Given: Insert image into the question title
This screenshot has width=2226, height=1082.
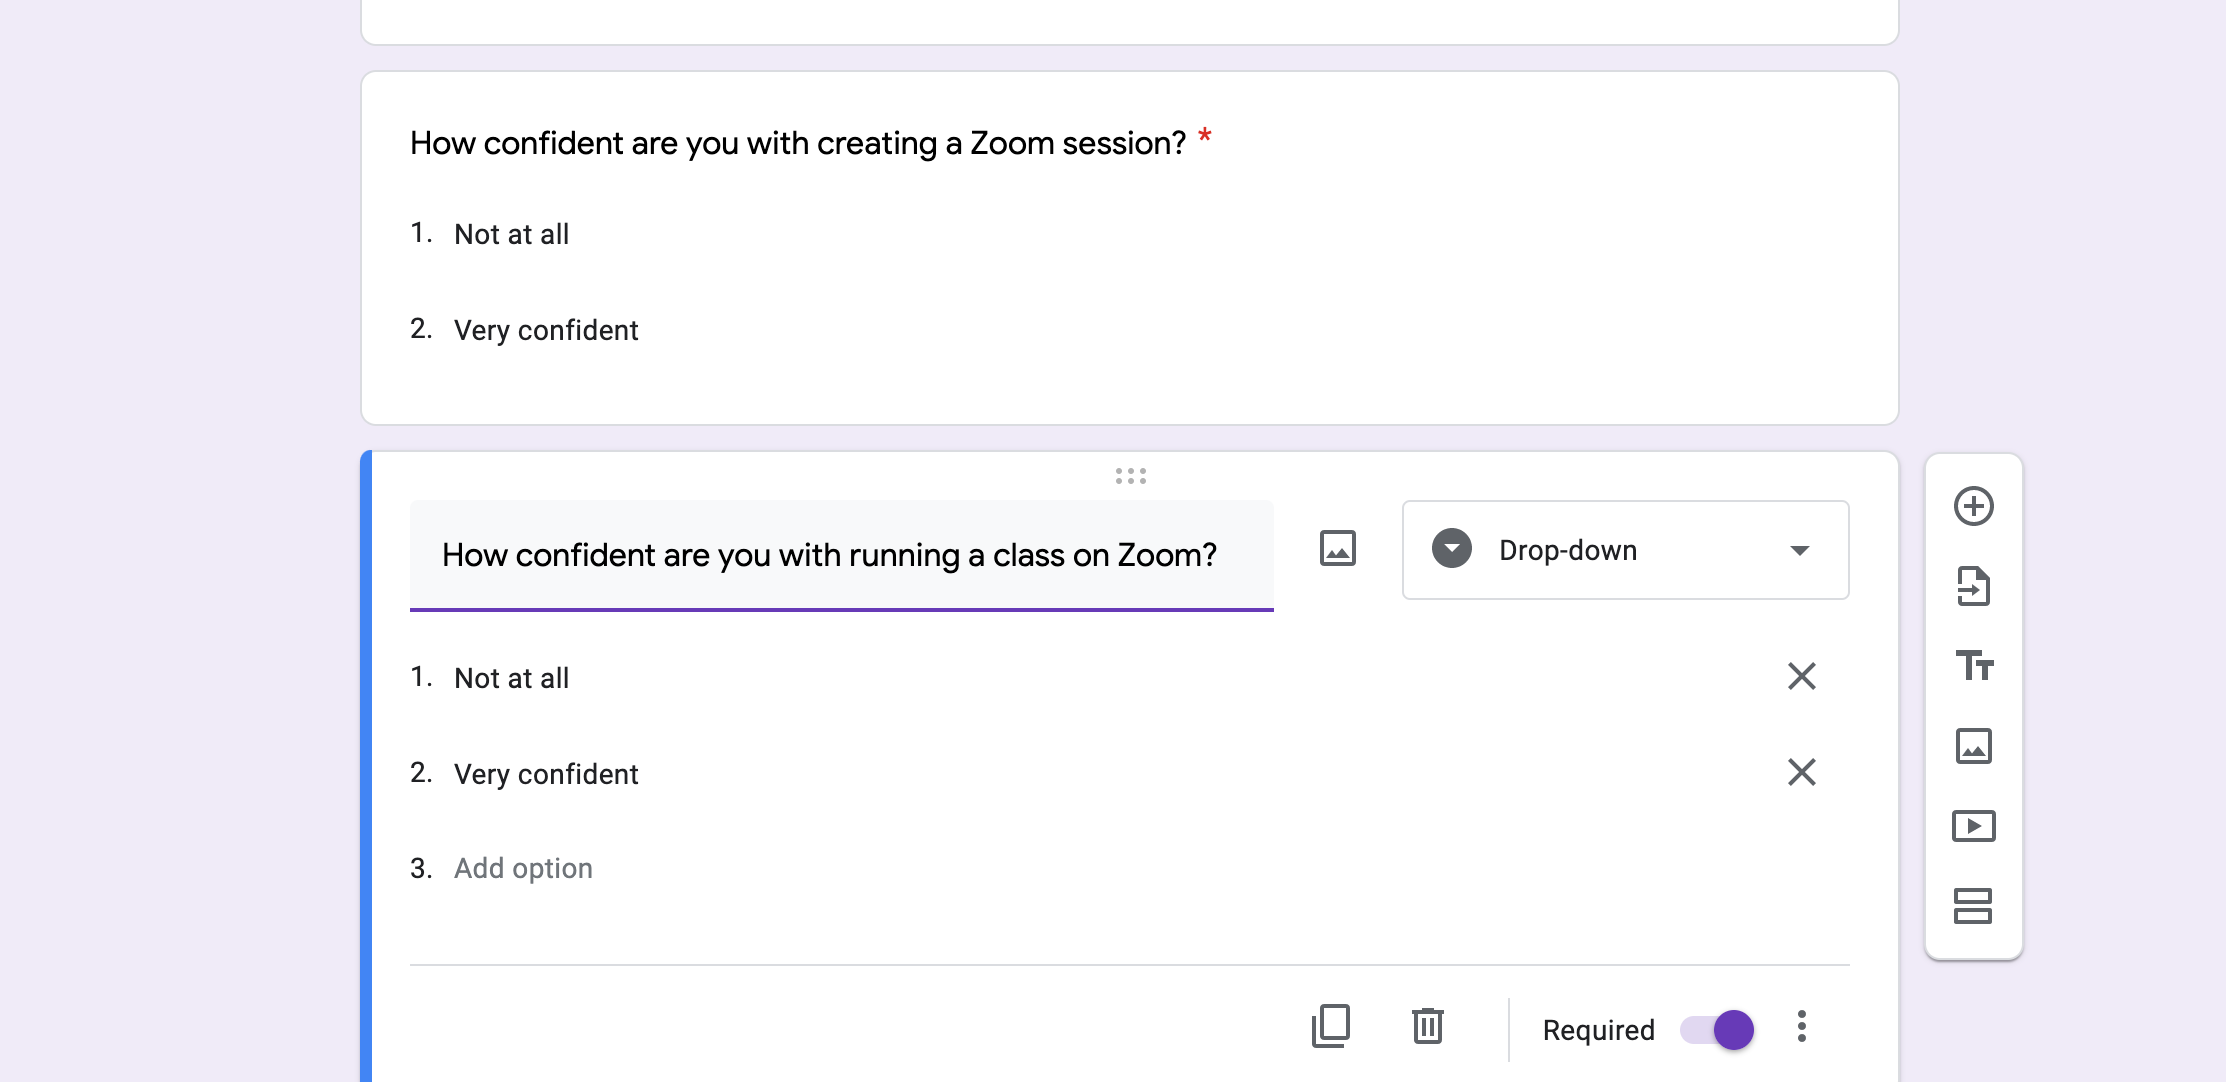Looking at the screenshot, I should [1337, 548].
